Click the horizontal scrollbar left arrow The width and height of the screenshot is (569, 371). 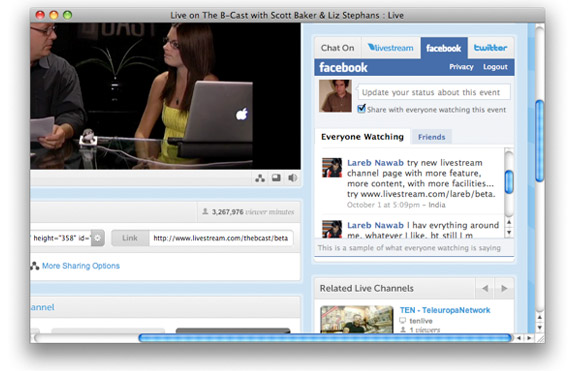click(519, 338)
